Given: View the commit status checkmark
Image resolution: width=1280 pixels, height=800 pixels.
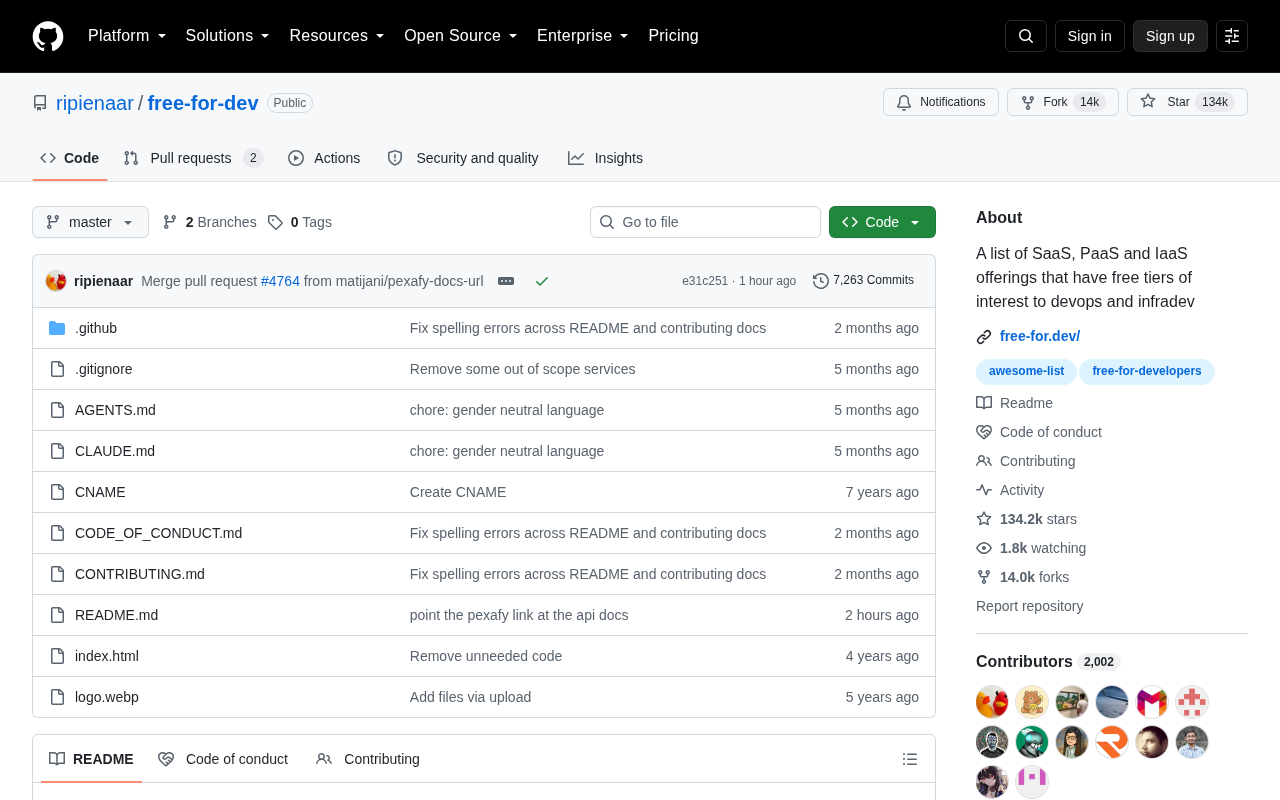Looking at the screenshot, I should pyautogui.click(x=542, y=281).
